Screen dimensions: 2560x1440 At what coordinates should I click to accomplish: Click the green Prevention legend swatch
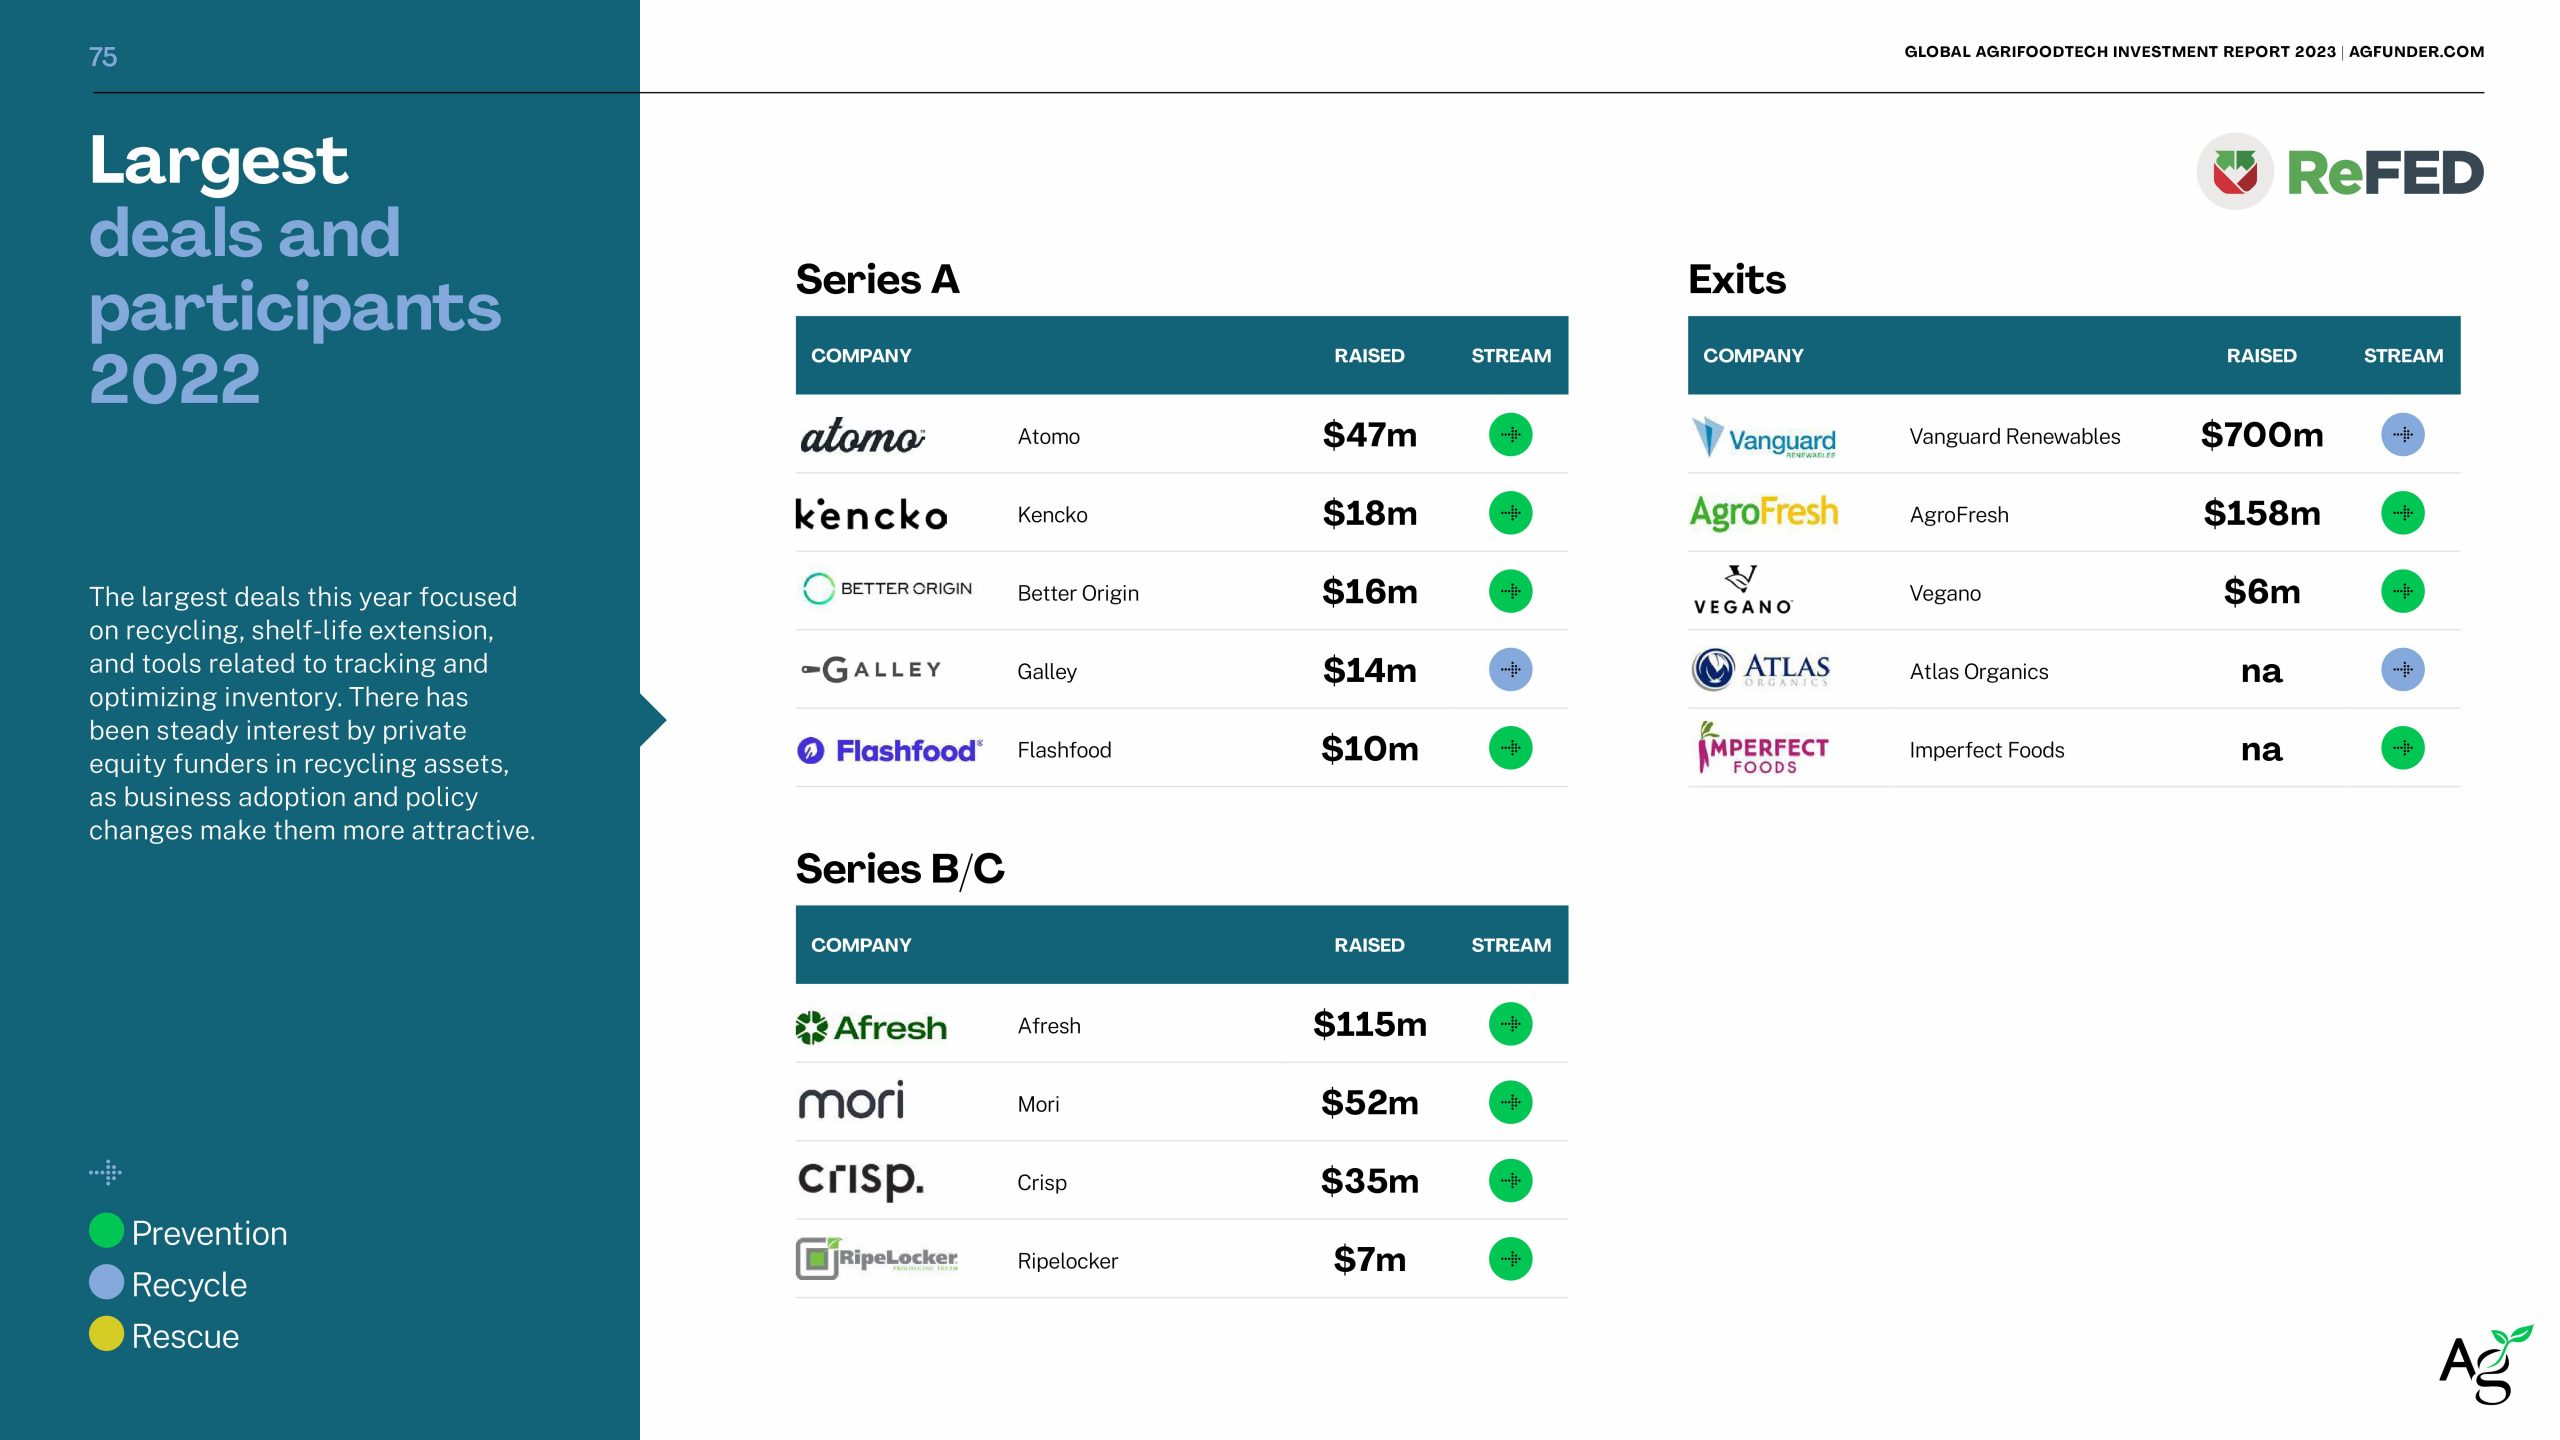click(x=106, y=1231)
